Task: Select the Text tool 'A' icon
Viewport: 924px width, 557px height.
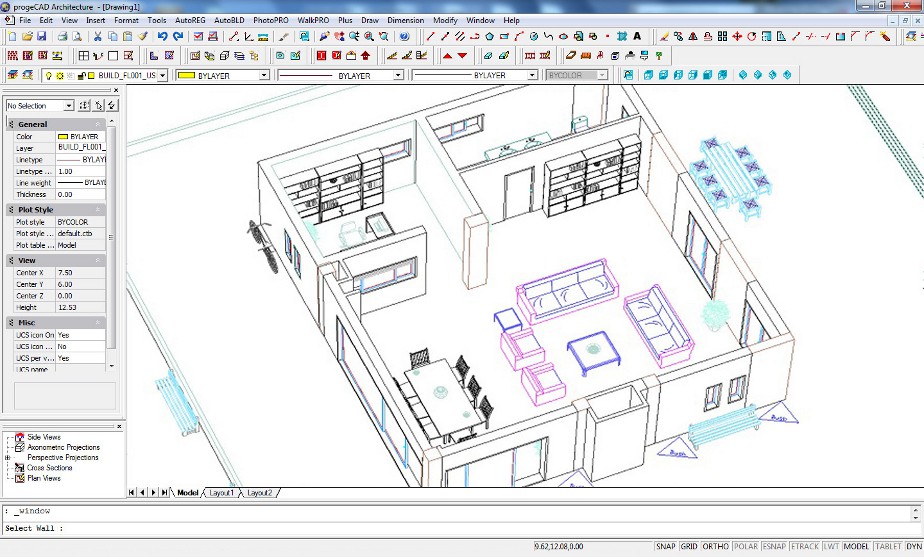Action: (637, 37)
